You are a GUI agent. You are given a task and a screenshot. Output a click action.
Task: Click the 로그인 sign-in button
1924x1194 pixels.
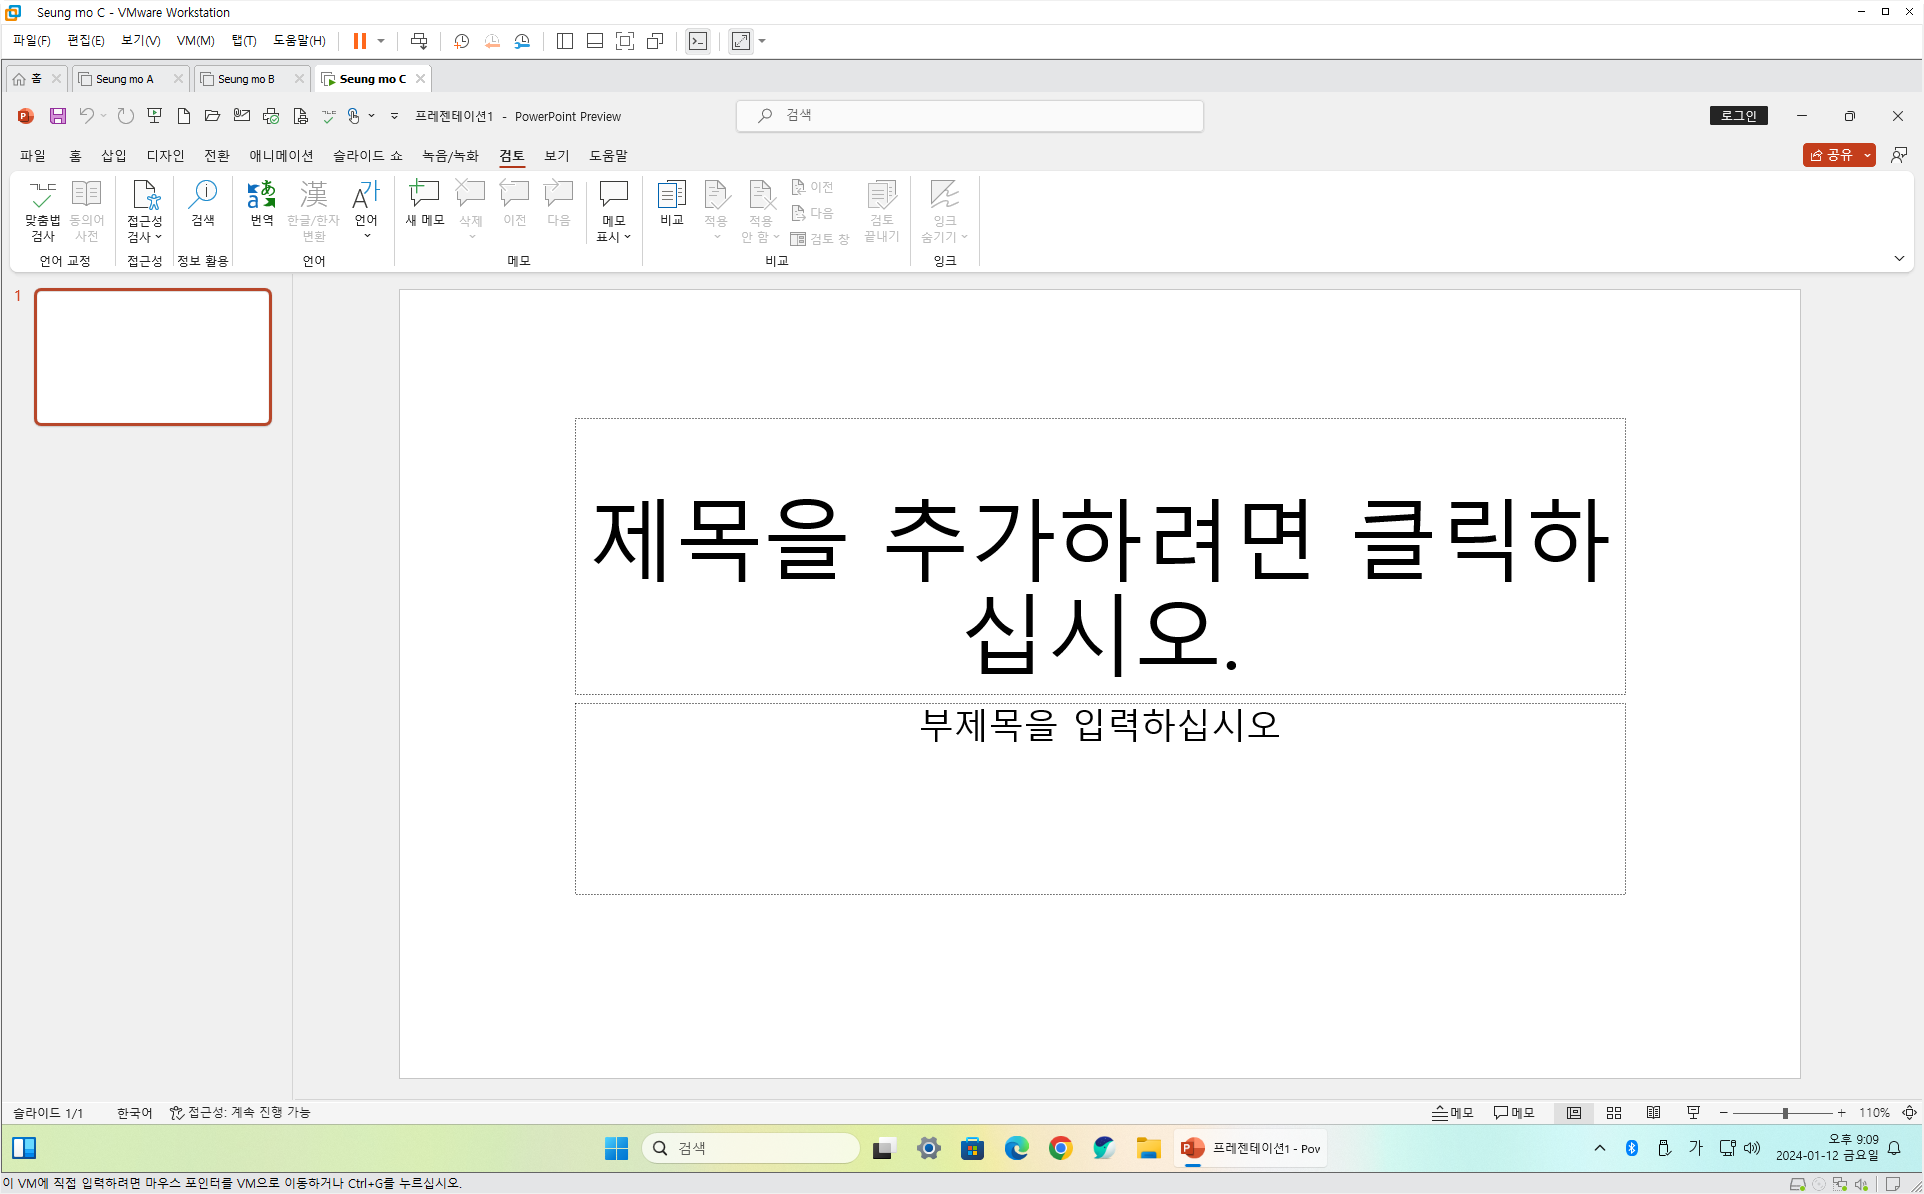click(x=1738, y=116)
